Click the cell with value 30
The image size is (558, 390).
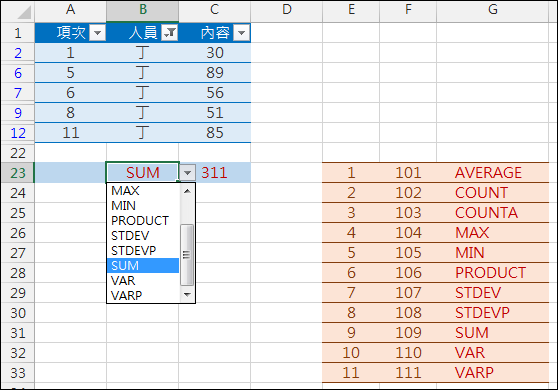[x=215, y=53]
